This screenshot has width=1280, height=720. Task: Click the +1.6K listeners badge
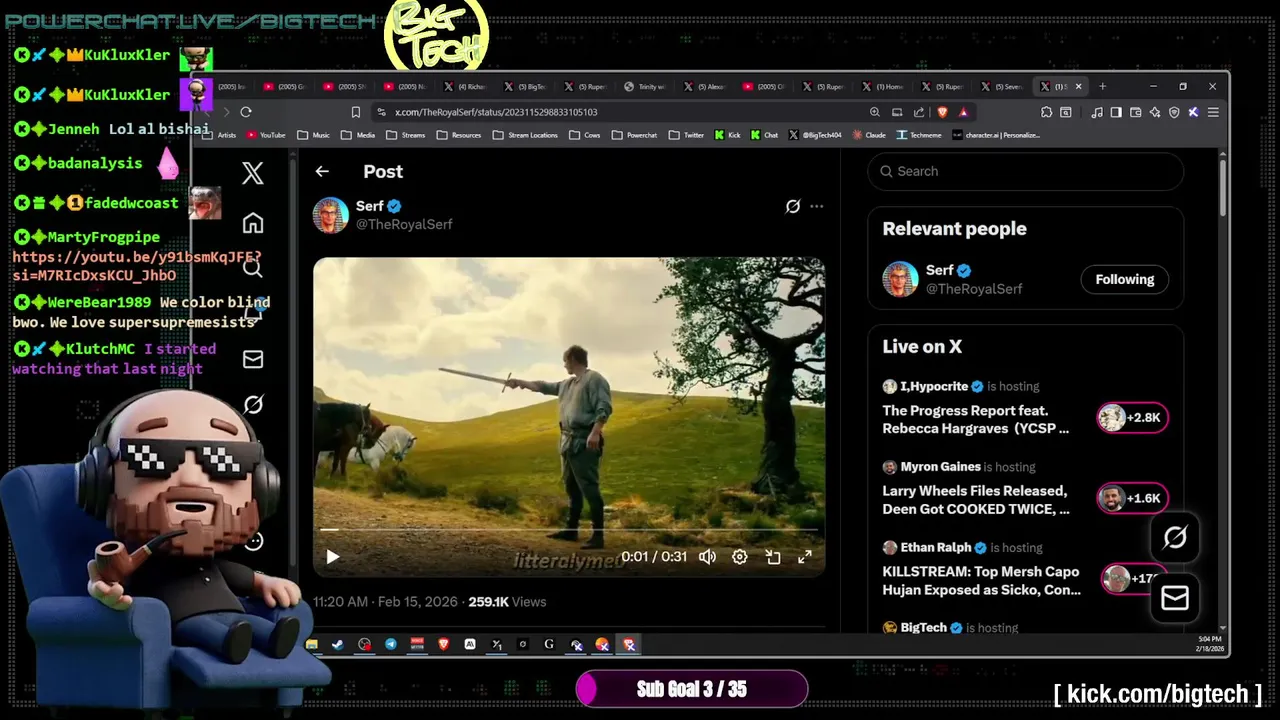1133,498
